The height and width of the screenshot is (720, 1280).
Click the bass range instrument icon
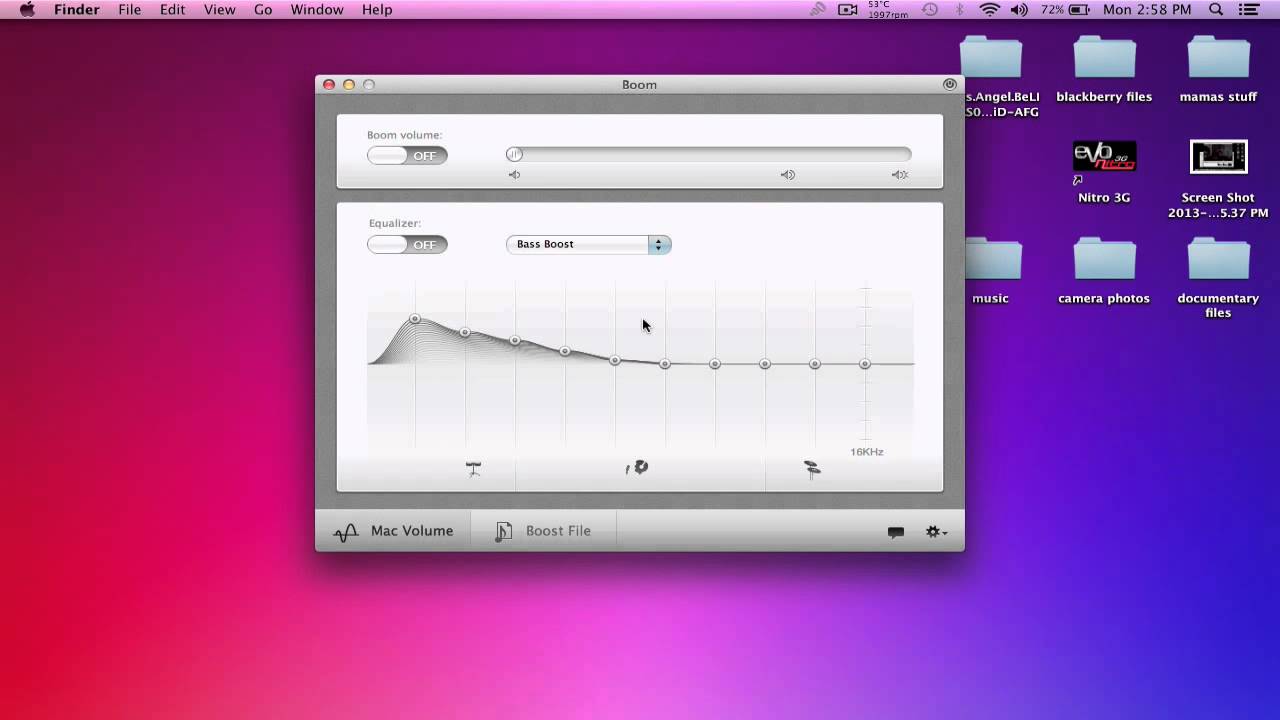(x=474, y=468)
